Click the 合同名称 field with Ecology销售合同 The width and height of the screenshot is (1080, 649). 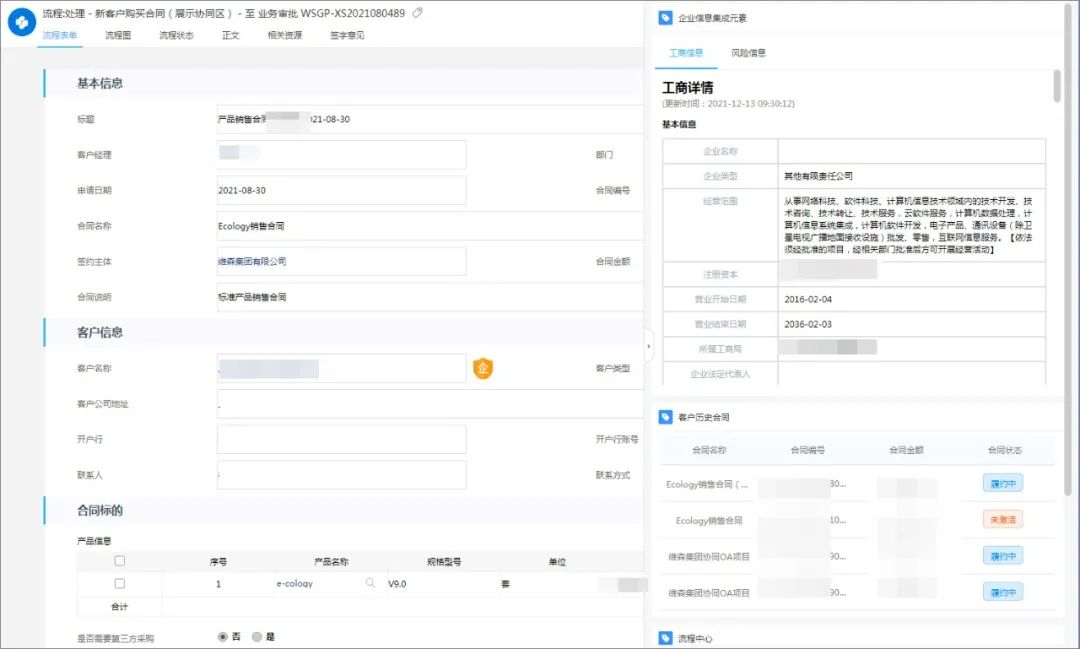tap(430, 226)
